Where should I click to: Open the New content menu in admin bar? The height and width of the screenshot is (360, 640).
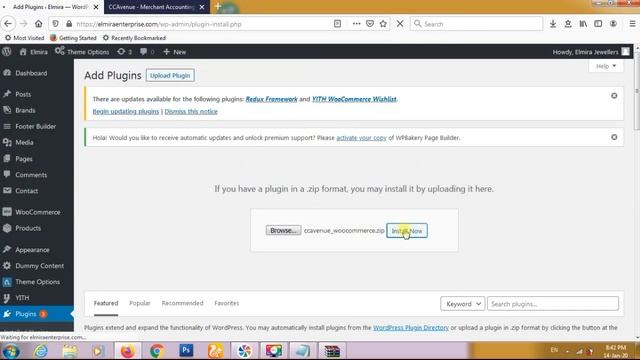pos(175,52)
